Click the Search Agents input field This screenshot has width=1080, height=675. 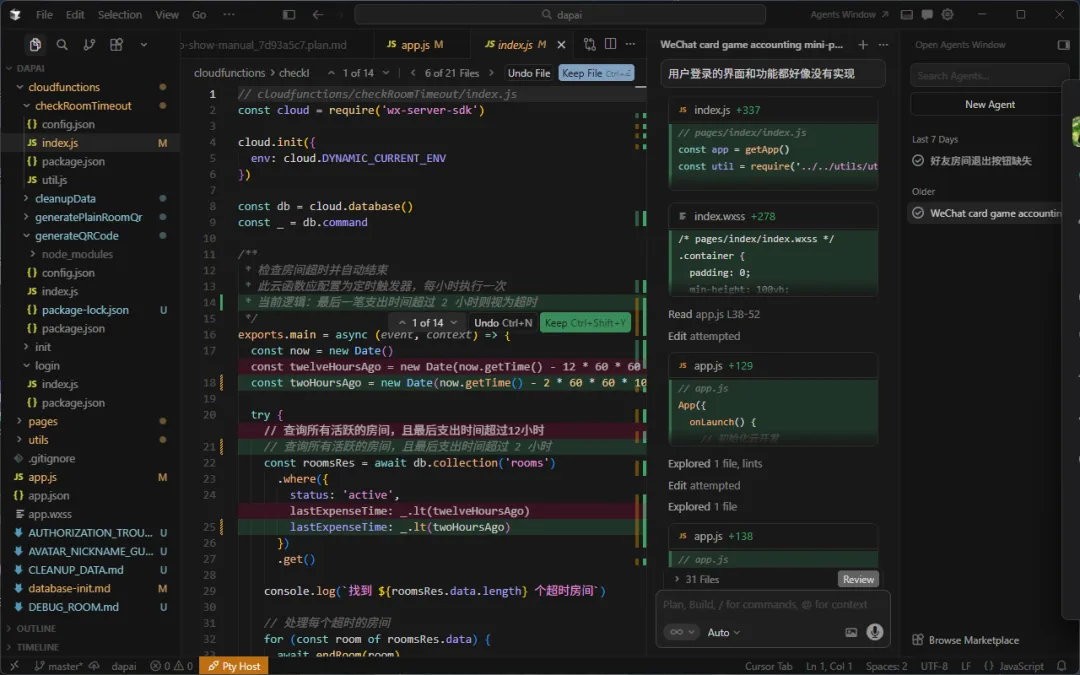click(x=985, y=76)
